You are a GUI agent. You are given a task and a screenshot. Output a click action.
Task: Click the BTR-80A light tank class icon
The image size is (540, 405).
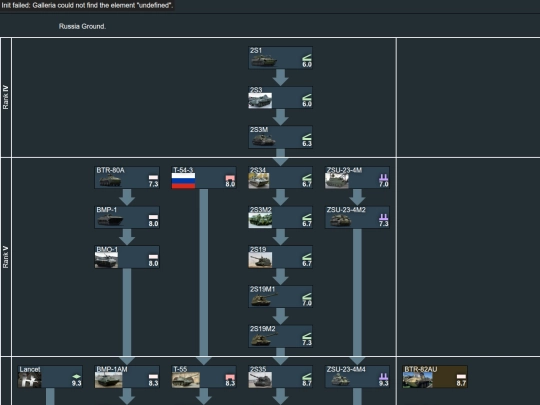[153, 178]
